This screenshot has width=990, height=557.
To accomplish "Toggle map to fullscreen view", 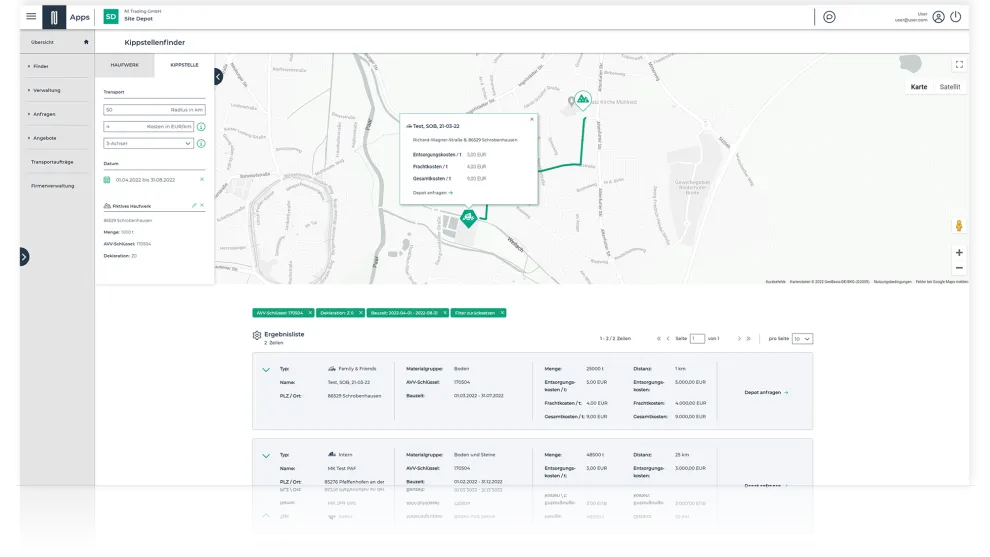I will tap(959, 65).
